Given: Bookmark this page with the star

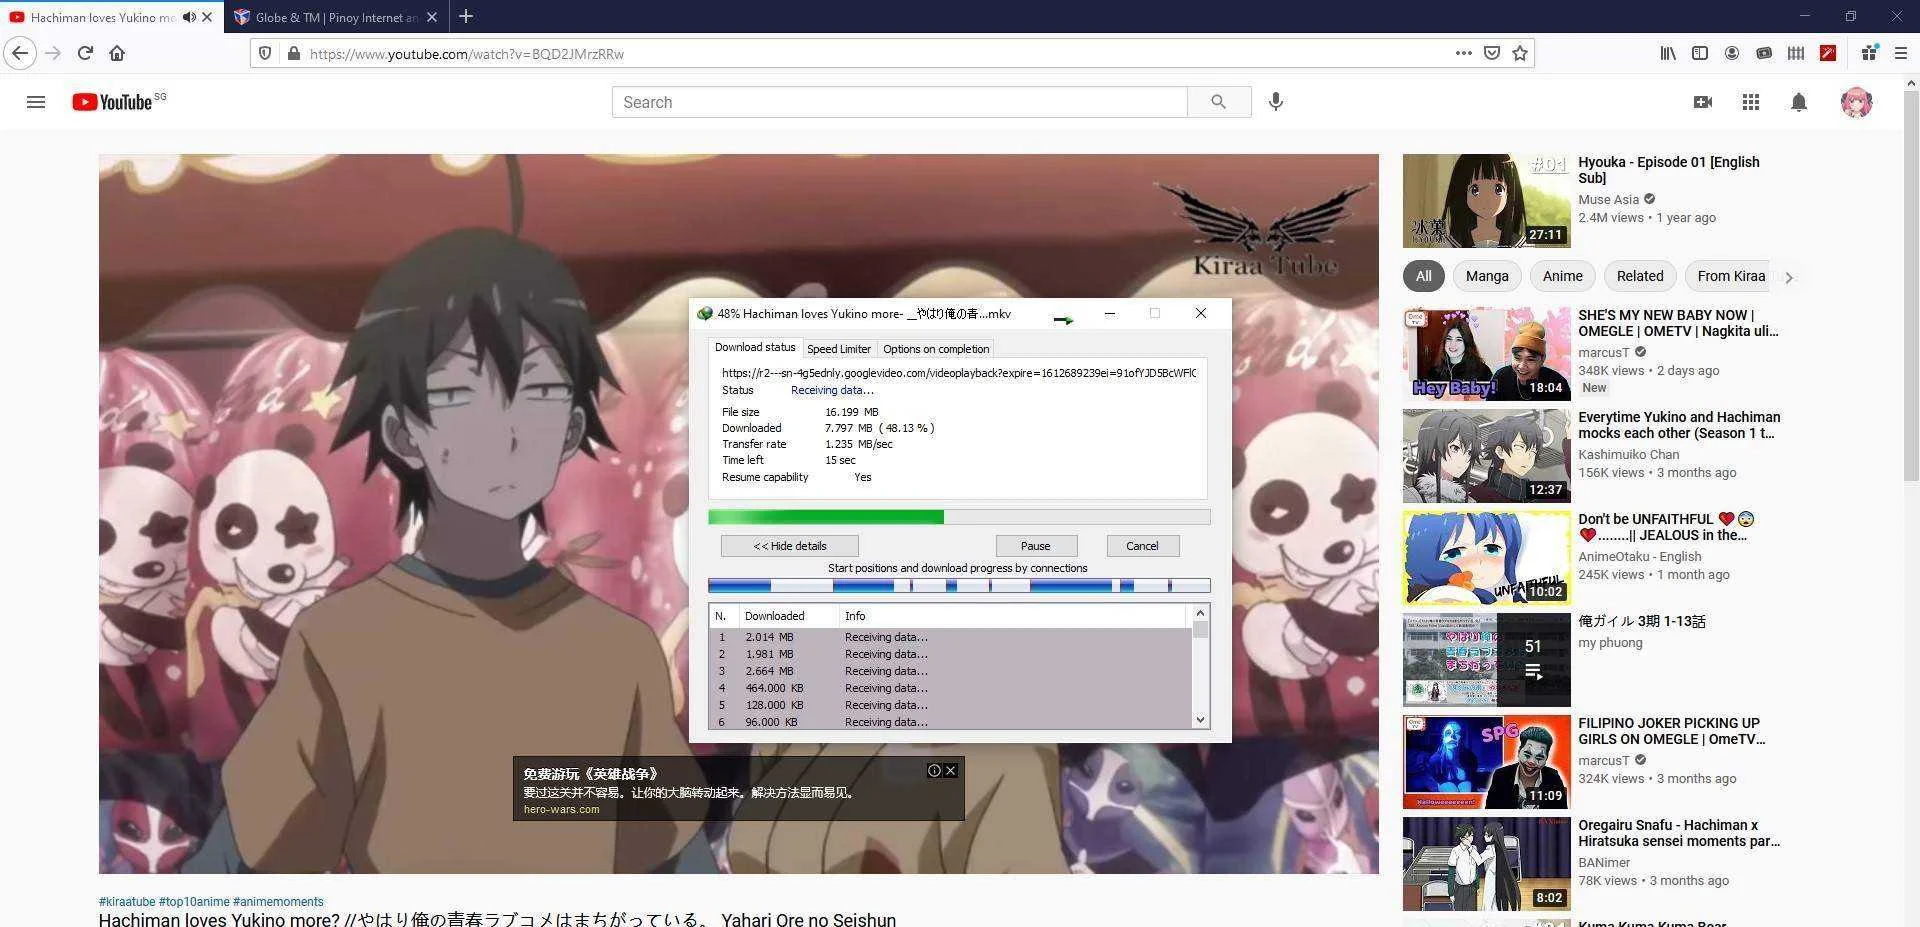Looking at the screenshot, I should click(x=1520, y=53).
